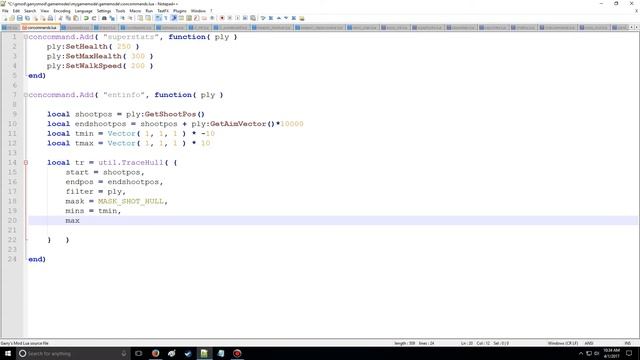Open Firefox from the taskbar
This screenshot has width=640, height=360.
[156, 353]
